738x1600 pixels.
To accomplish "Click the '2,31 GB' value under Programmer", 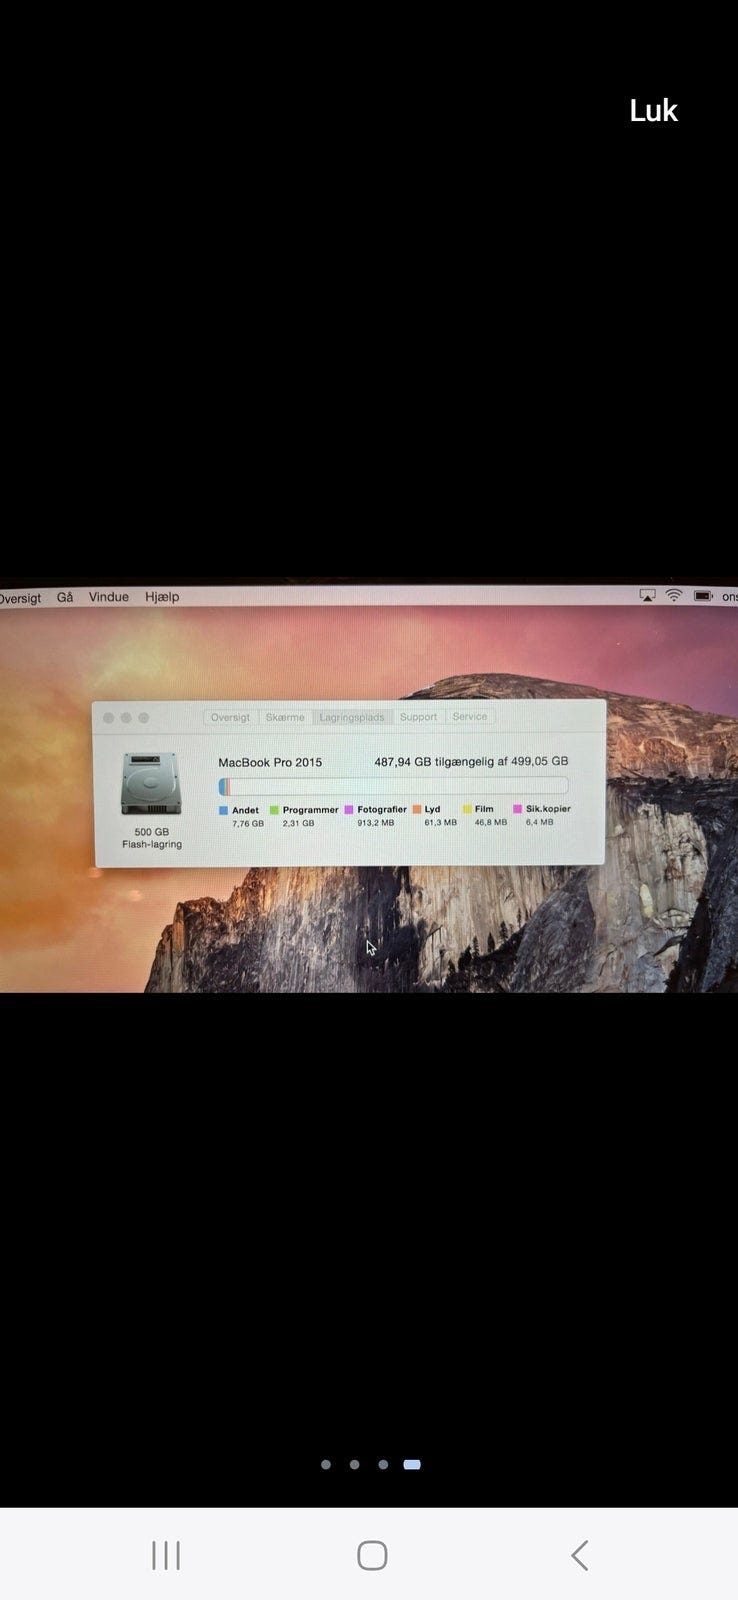I will (x=298, y=824).
